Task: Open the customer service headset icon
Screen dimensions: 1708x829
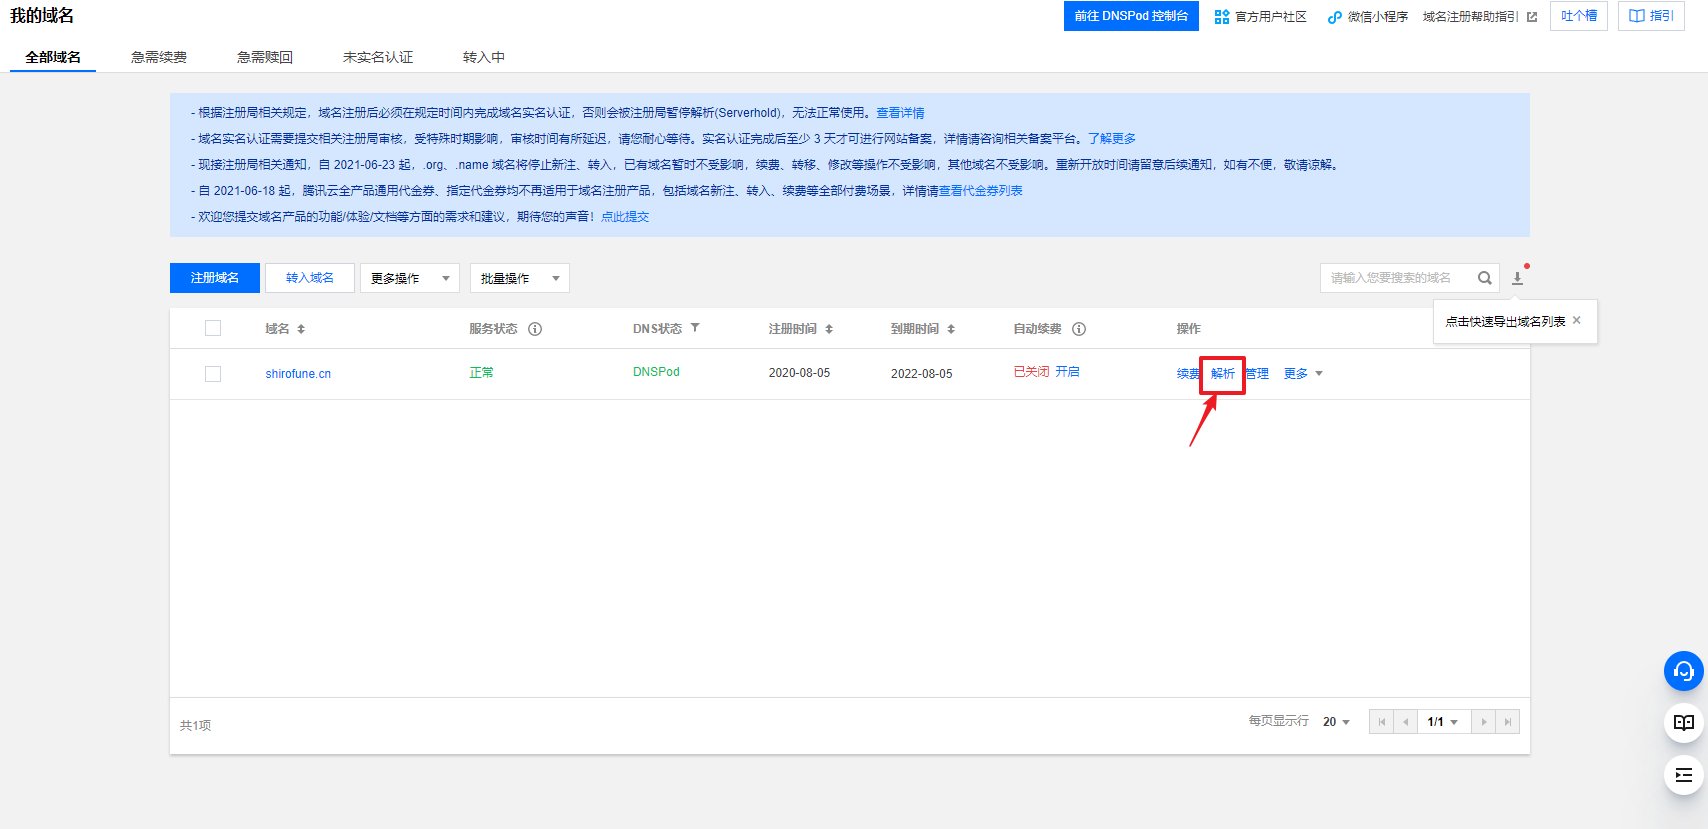Action: tap(1683, 671)
